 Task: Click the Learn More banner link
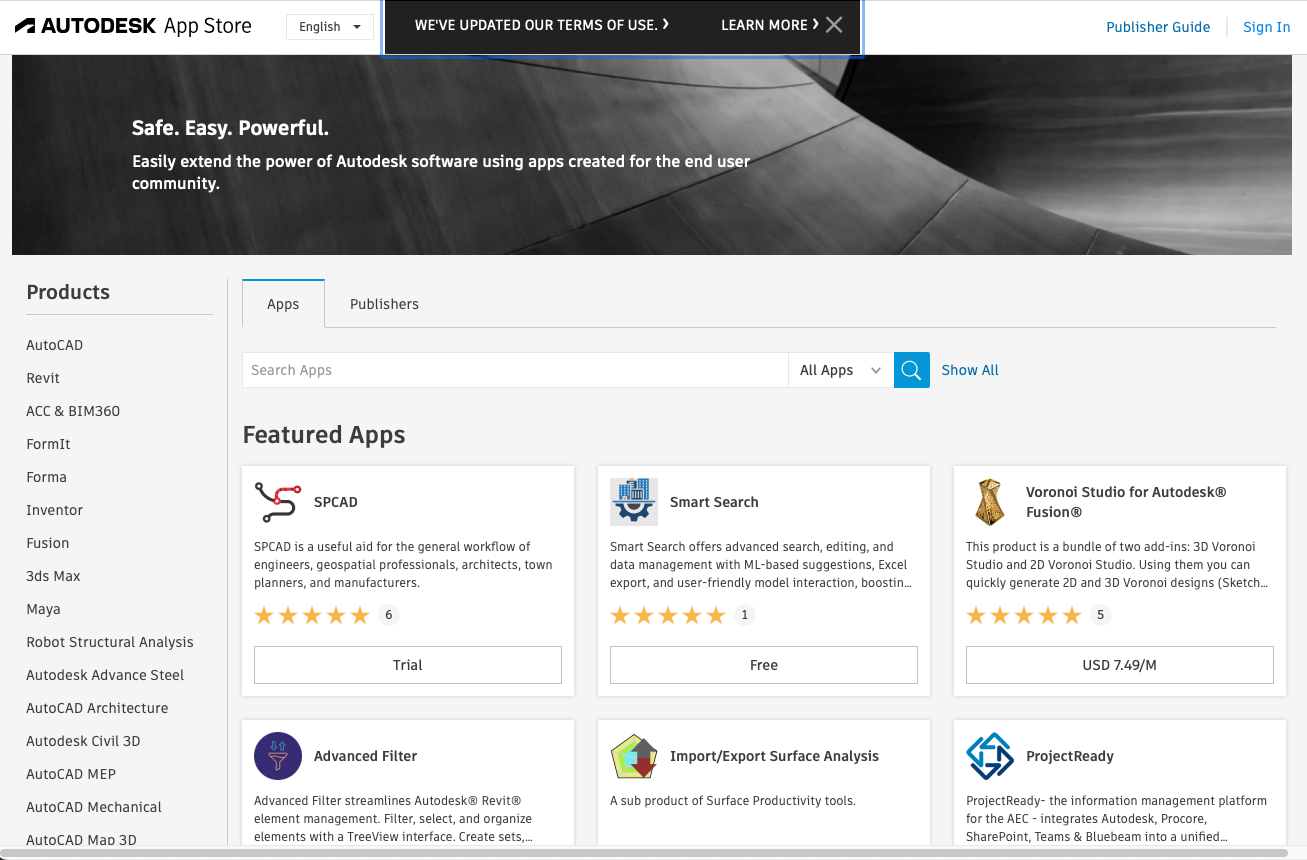(769, 25)
